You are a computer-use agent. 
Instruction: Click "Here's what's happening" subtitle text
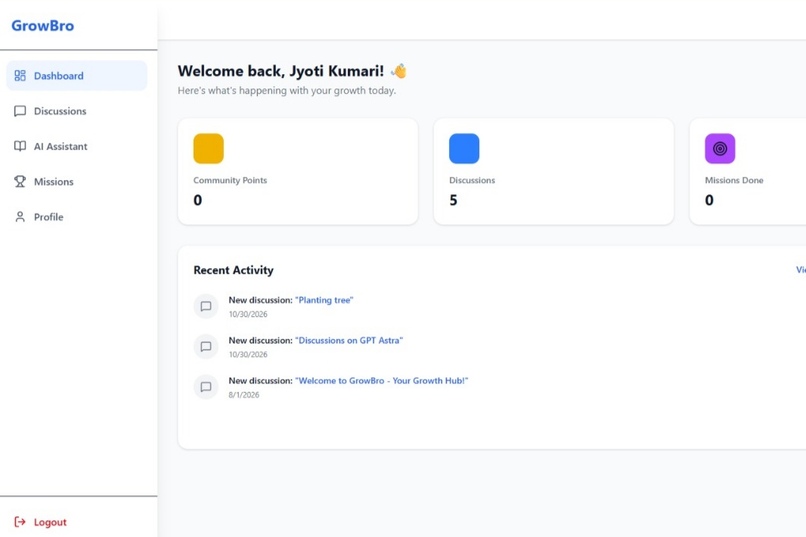[x=287, y=90]
